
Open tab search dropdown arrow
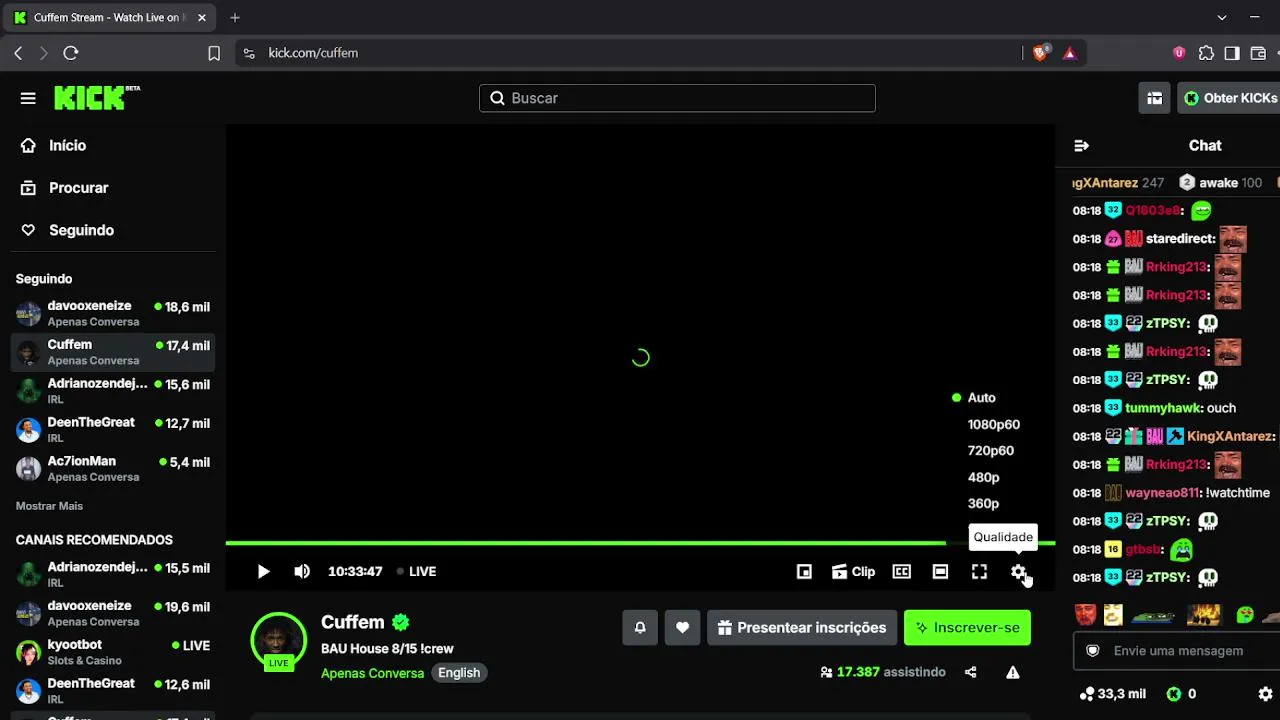point(1222,17)
